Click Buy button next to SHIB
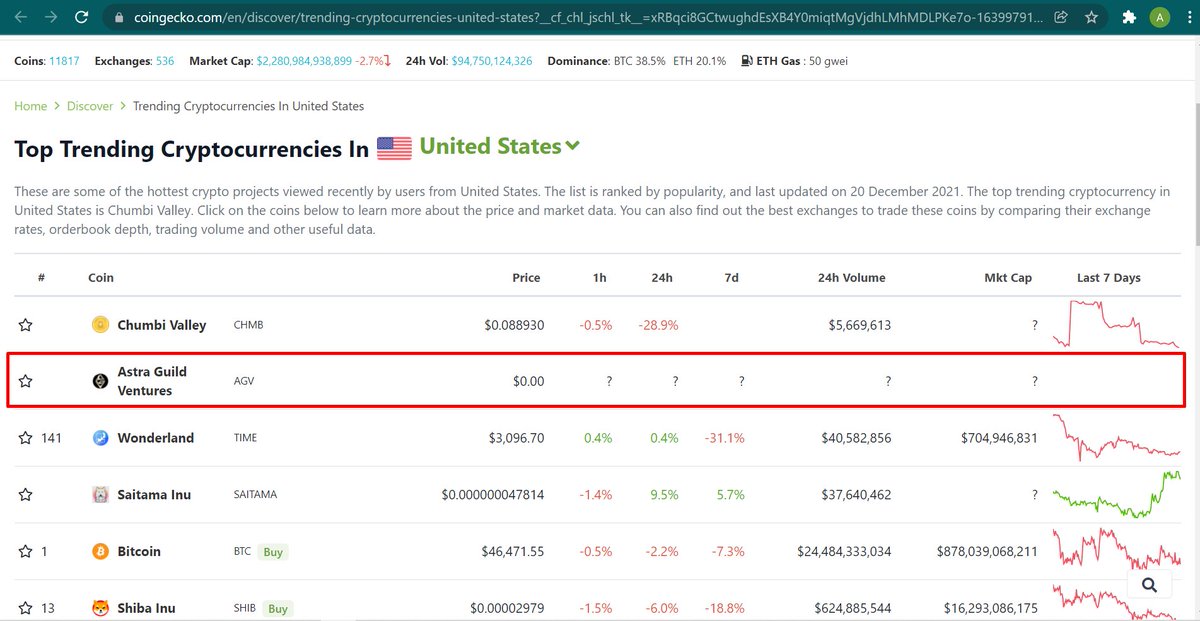 coord(278,609)
